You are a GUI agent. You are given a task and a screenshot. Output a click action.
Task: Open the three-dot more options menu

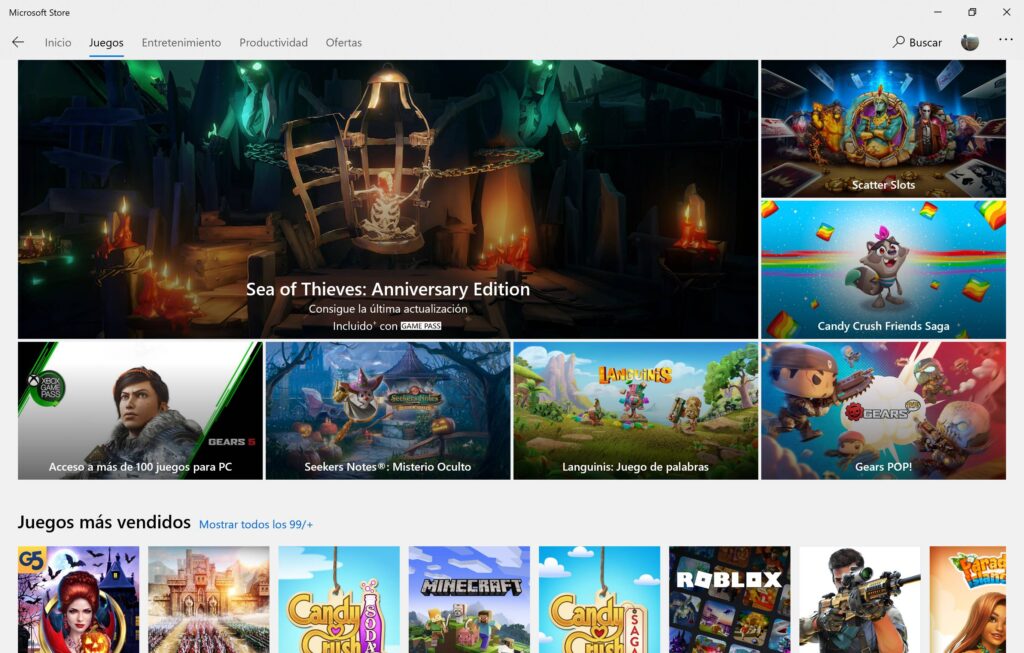1005,41
